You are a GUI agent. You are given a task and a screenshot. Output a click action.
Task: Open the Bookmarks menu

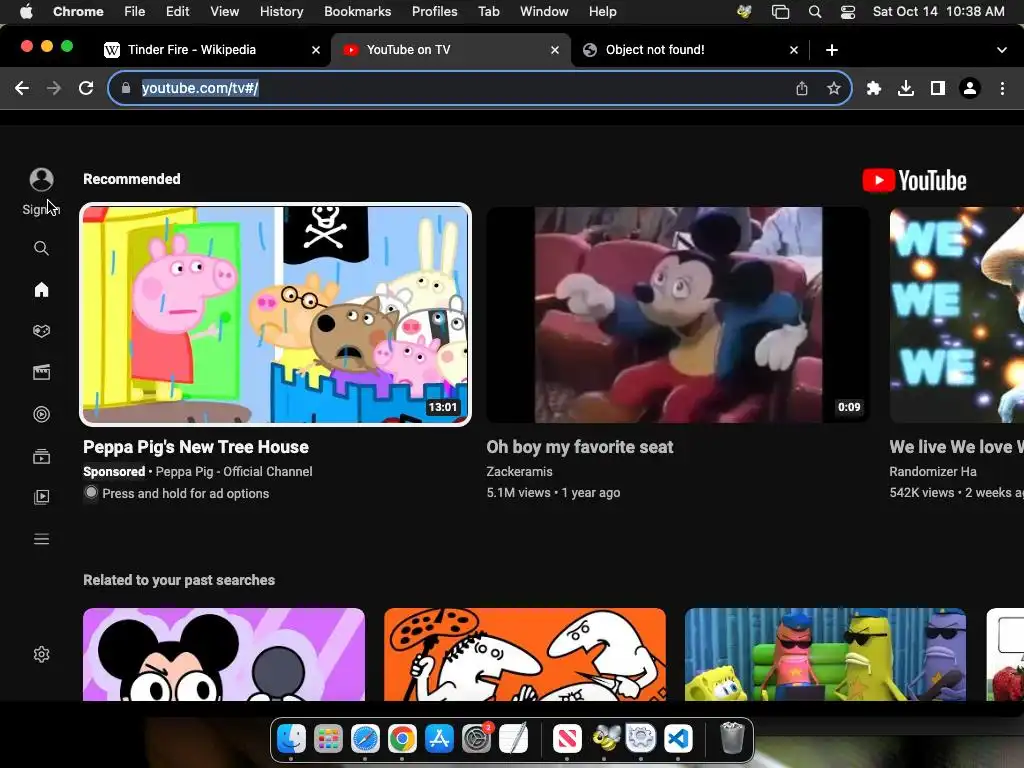(357, 12)
